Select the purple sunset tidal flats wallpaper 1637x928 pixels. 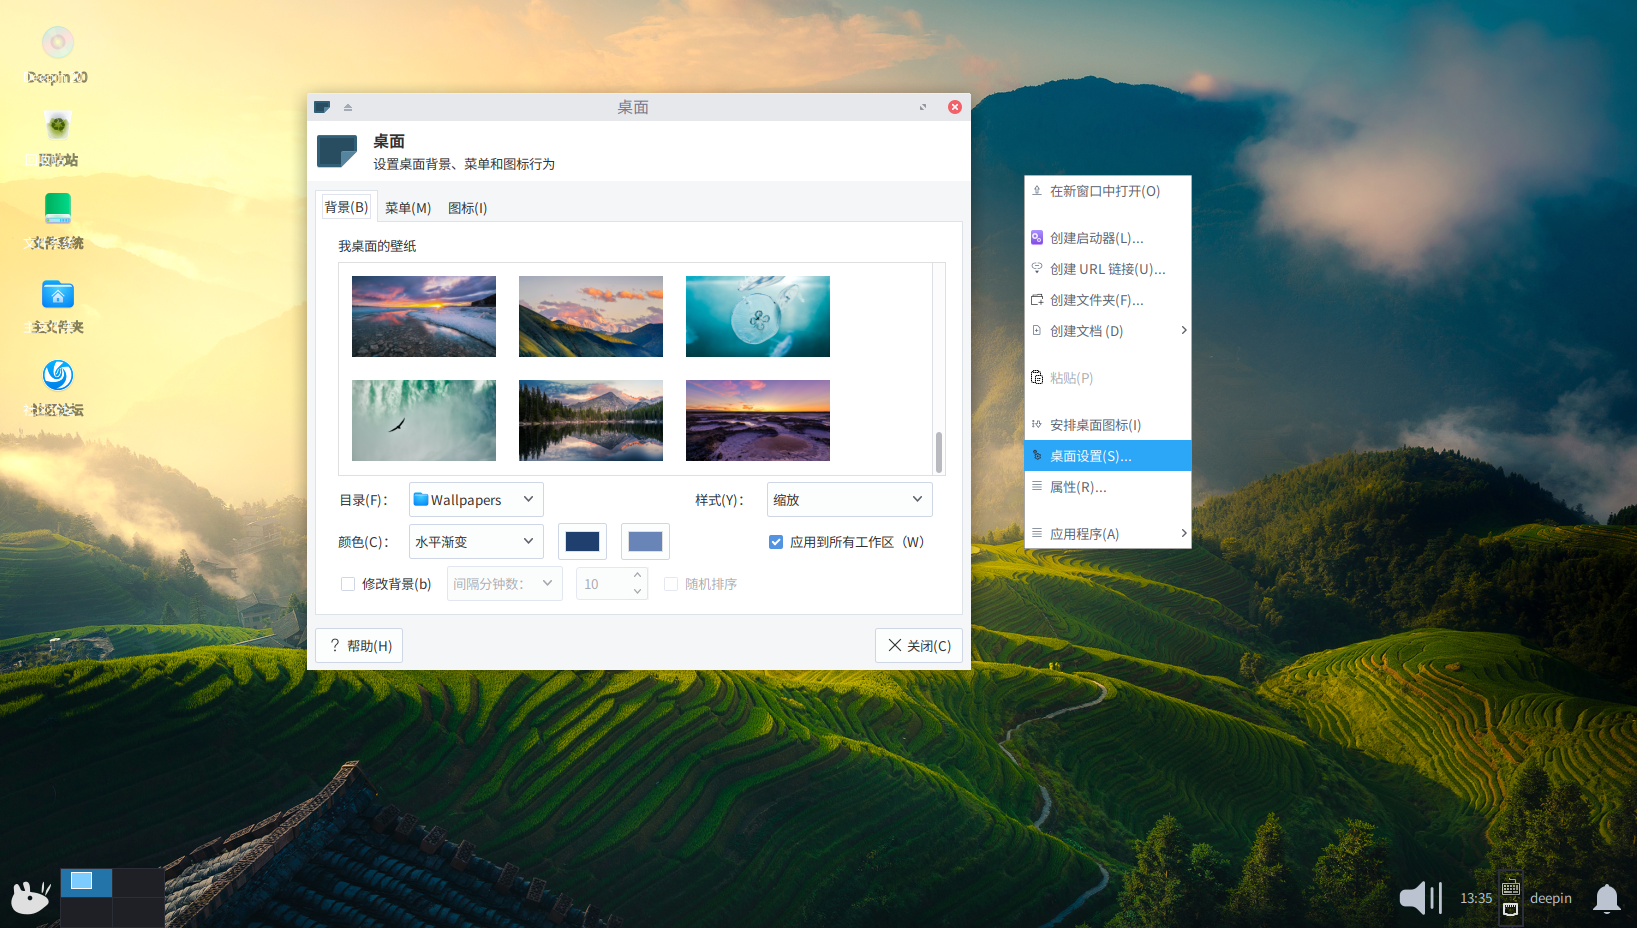coord(758,420)
